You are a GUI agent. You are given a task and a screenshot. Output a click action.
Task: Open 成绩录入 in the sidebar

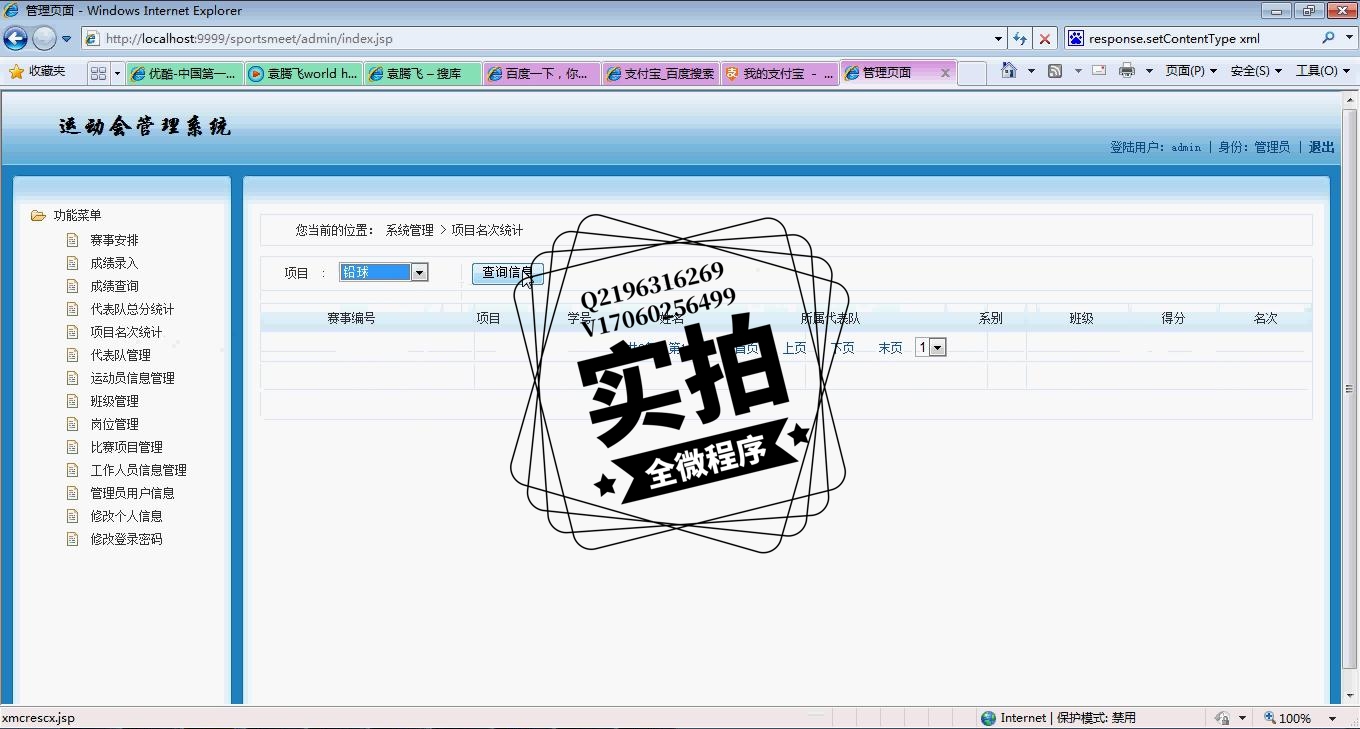114,263
